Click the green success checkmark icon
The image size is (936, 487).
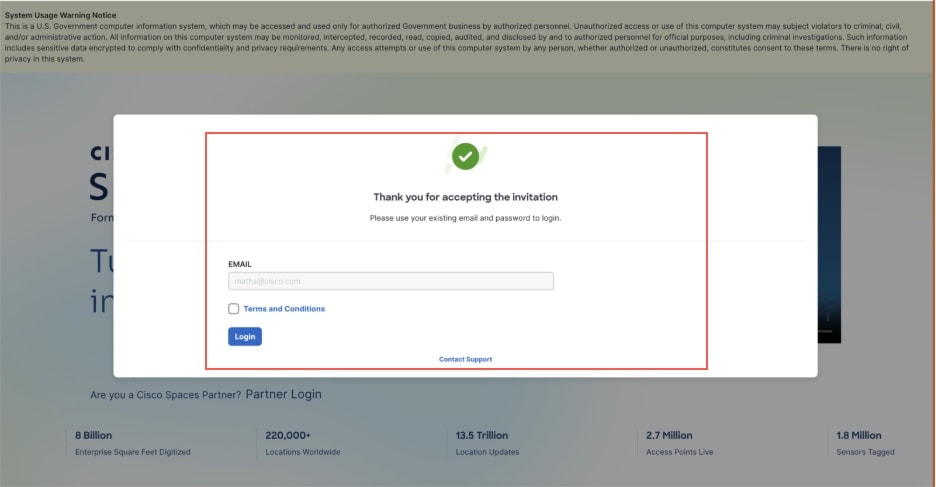[465, 156]
